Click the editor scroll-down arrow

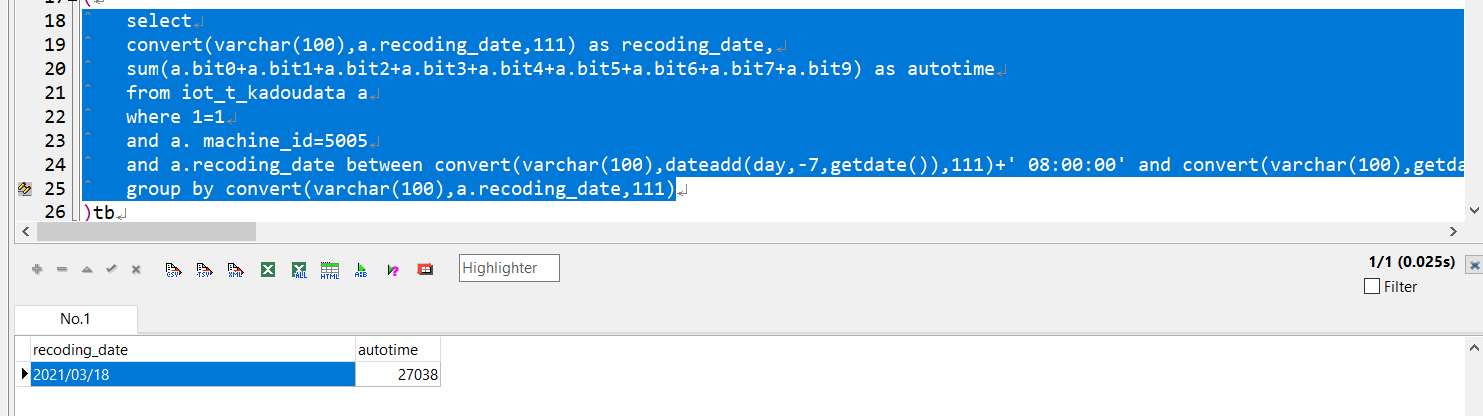click(1473, 210)
